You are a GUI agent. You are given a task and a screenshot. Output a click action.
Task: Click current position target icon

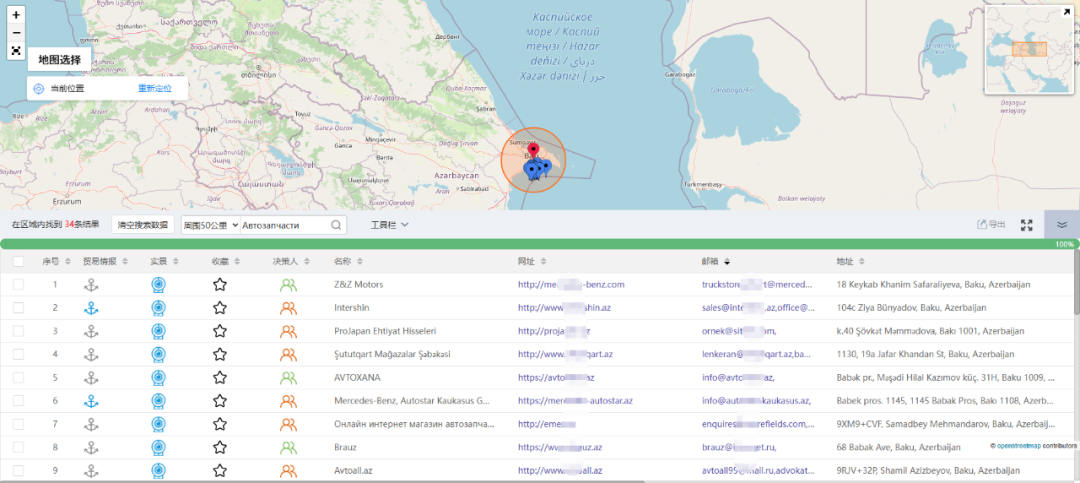click(x=39, y=89)
